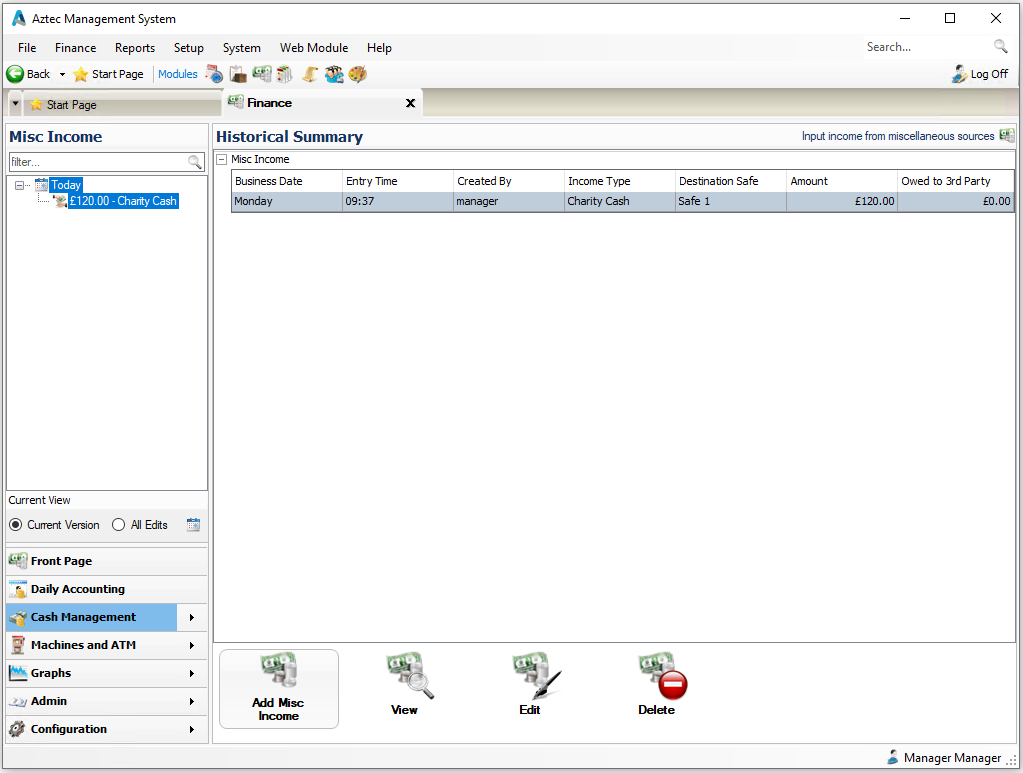Screen dimensions: 1023x773
Task: Open the Back history dropdown arrow
Action: click(x=62, y=74)
